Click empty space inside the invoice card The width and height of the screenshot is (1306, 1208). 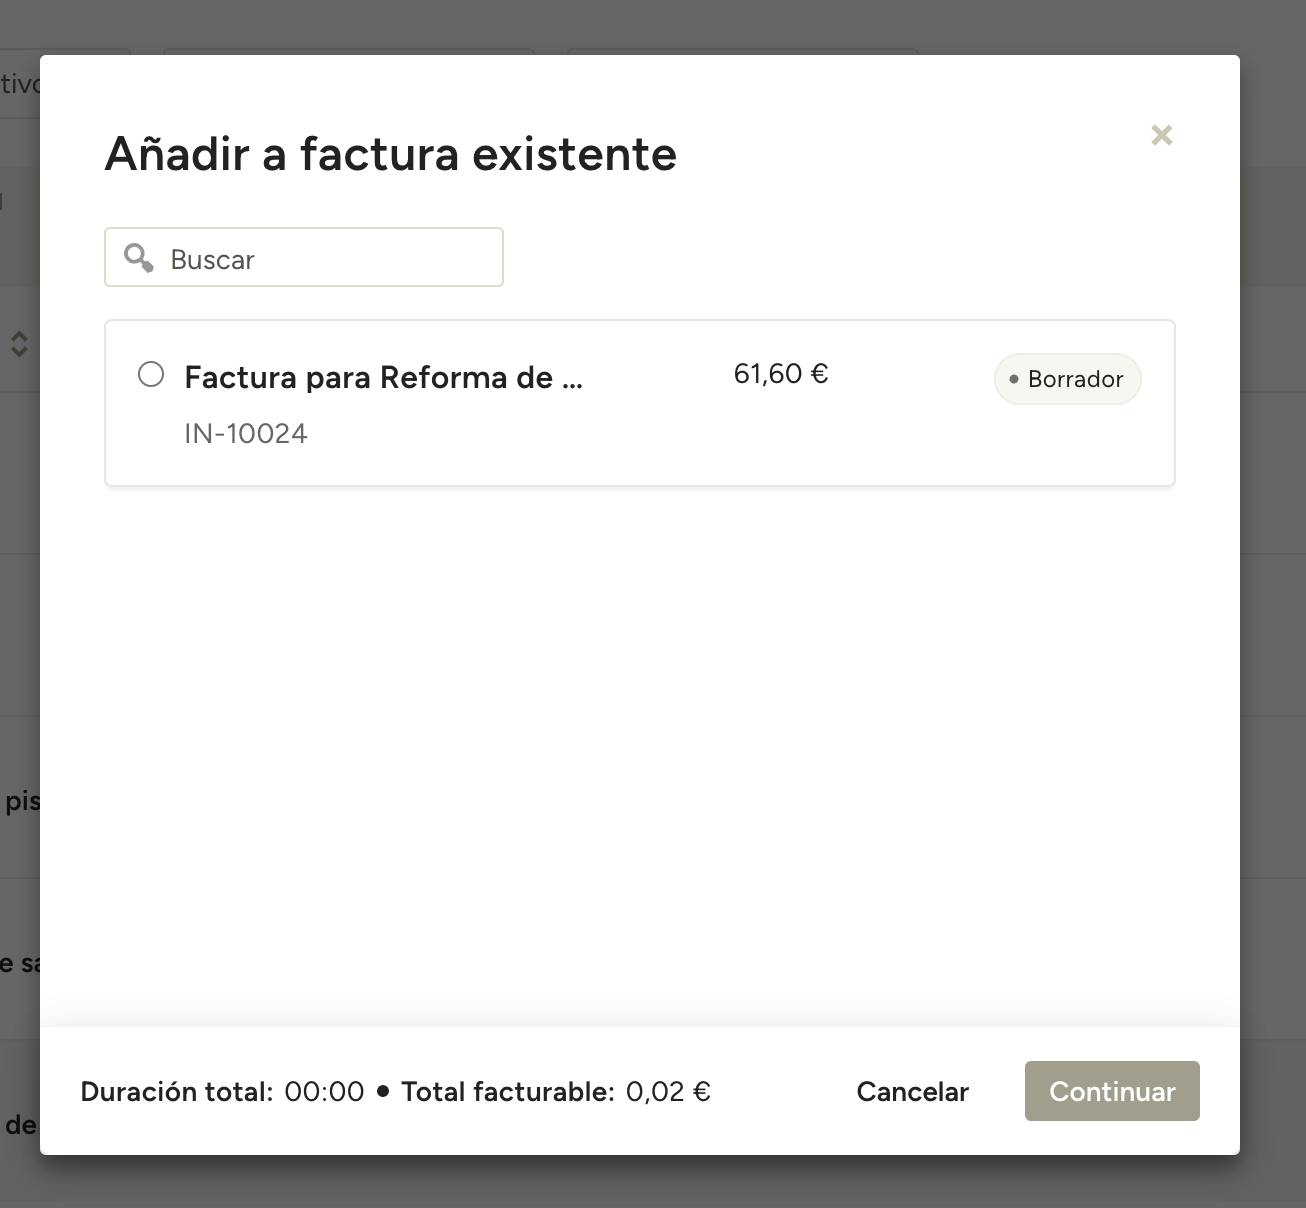click(x=900, y=440)
